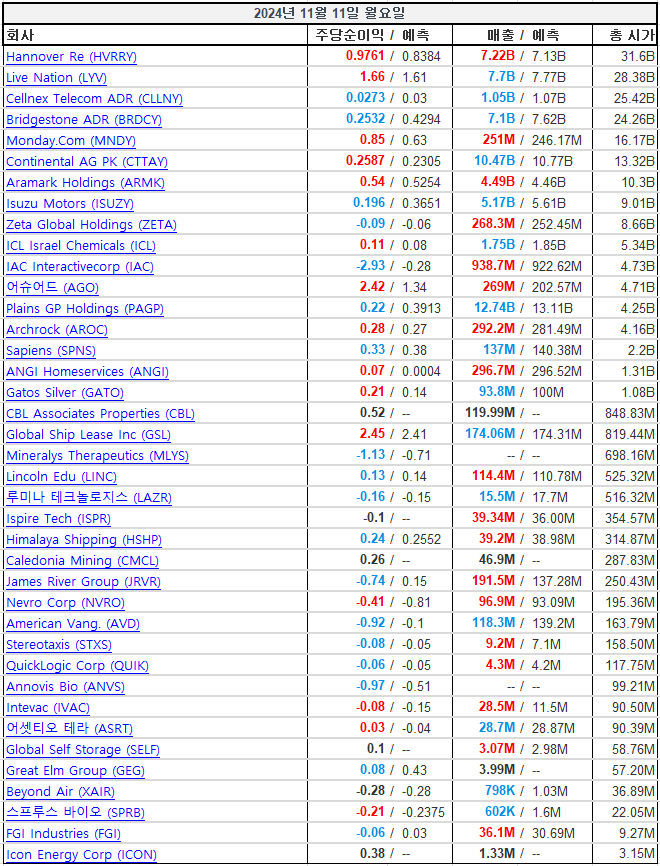The image size is (660, 866).
Task: Select the 총 시가 column header
Action: click(x=632, y=35)
